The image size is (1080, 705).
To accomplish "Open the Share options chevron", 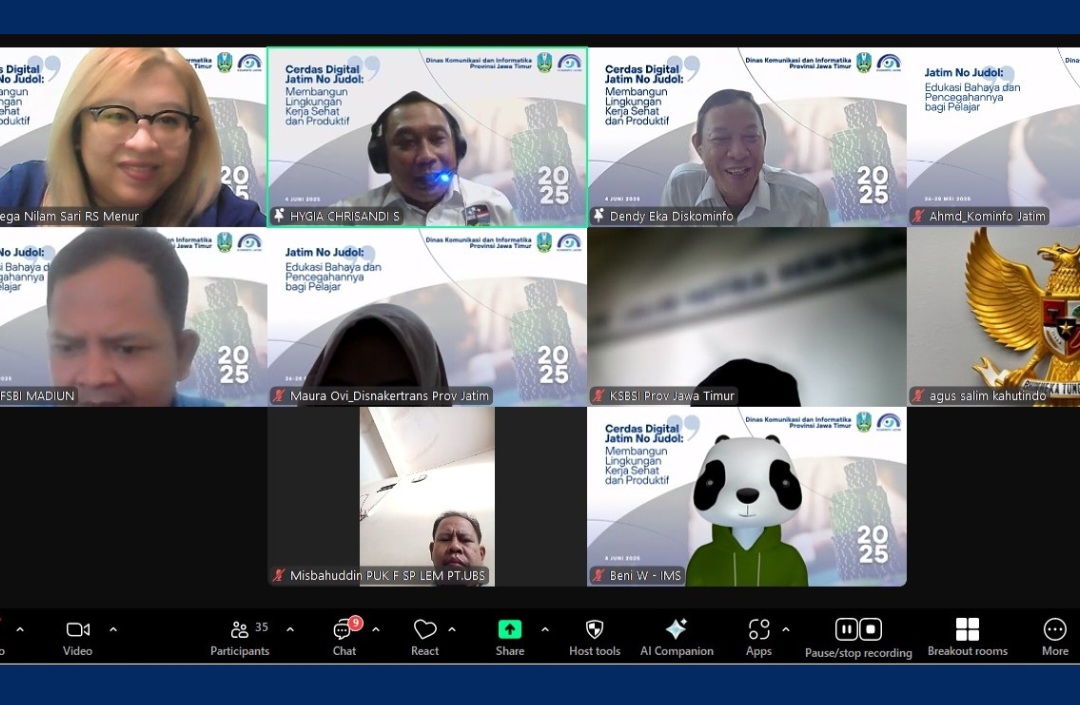I will pyautogui.click(x=545, y=630).
